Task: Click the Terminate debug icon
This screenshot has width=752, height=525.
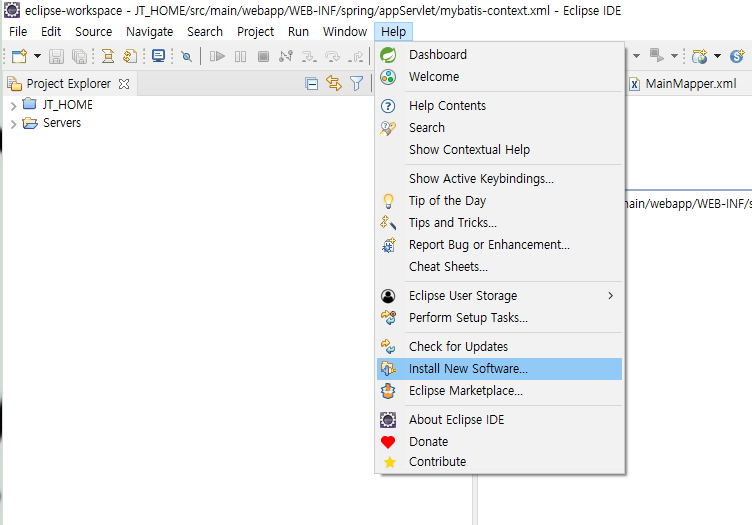Action: click(x=263, y=57)
